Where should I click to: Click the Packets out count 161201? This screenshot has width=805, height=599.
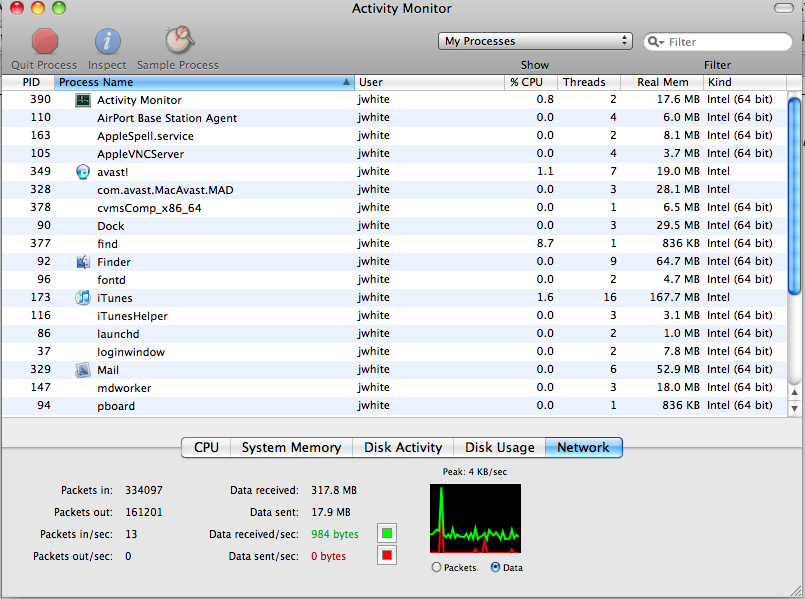coord(144,512)
